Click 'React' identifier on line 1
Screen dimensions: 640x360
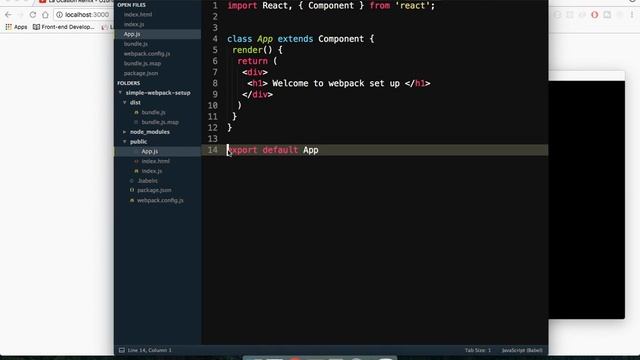275,6
